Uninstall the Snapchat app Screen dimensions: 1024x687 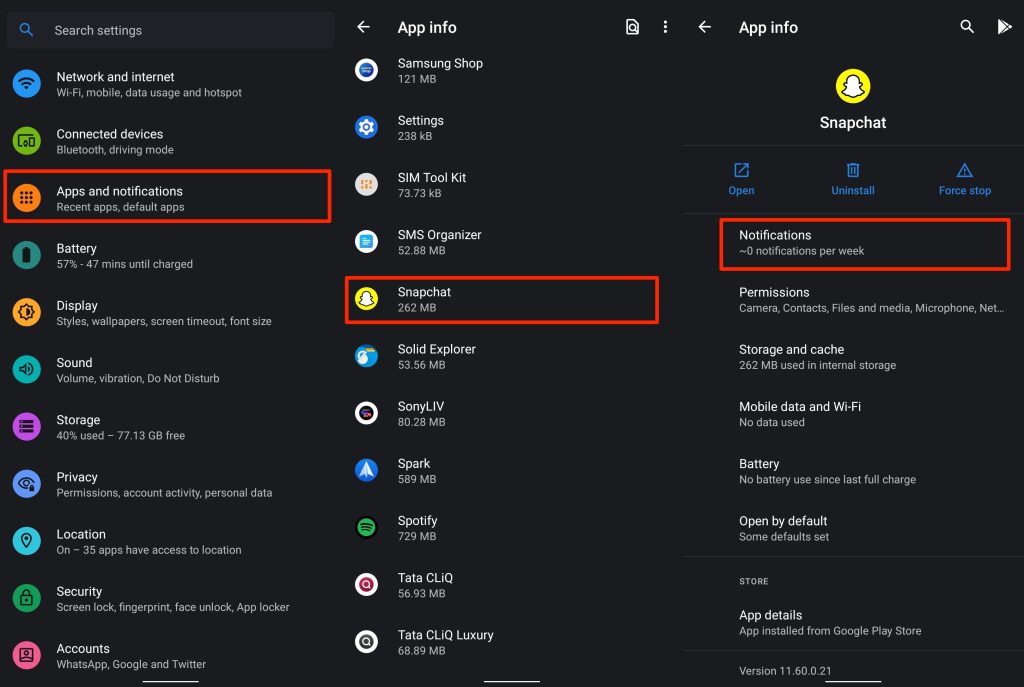(x=853, y=179)
